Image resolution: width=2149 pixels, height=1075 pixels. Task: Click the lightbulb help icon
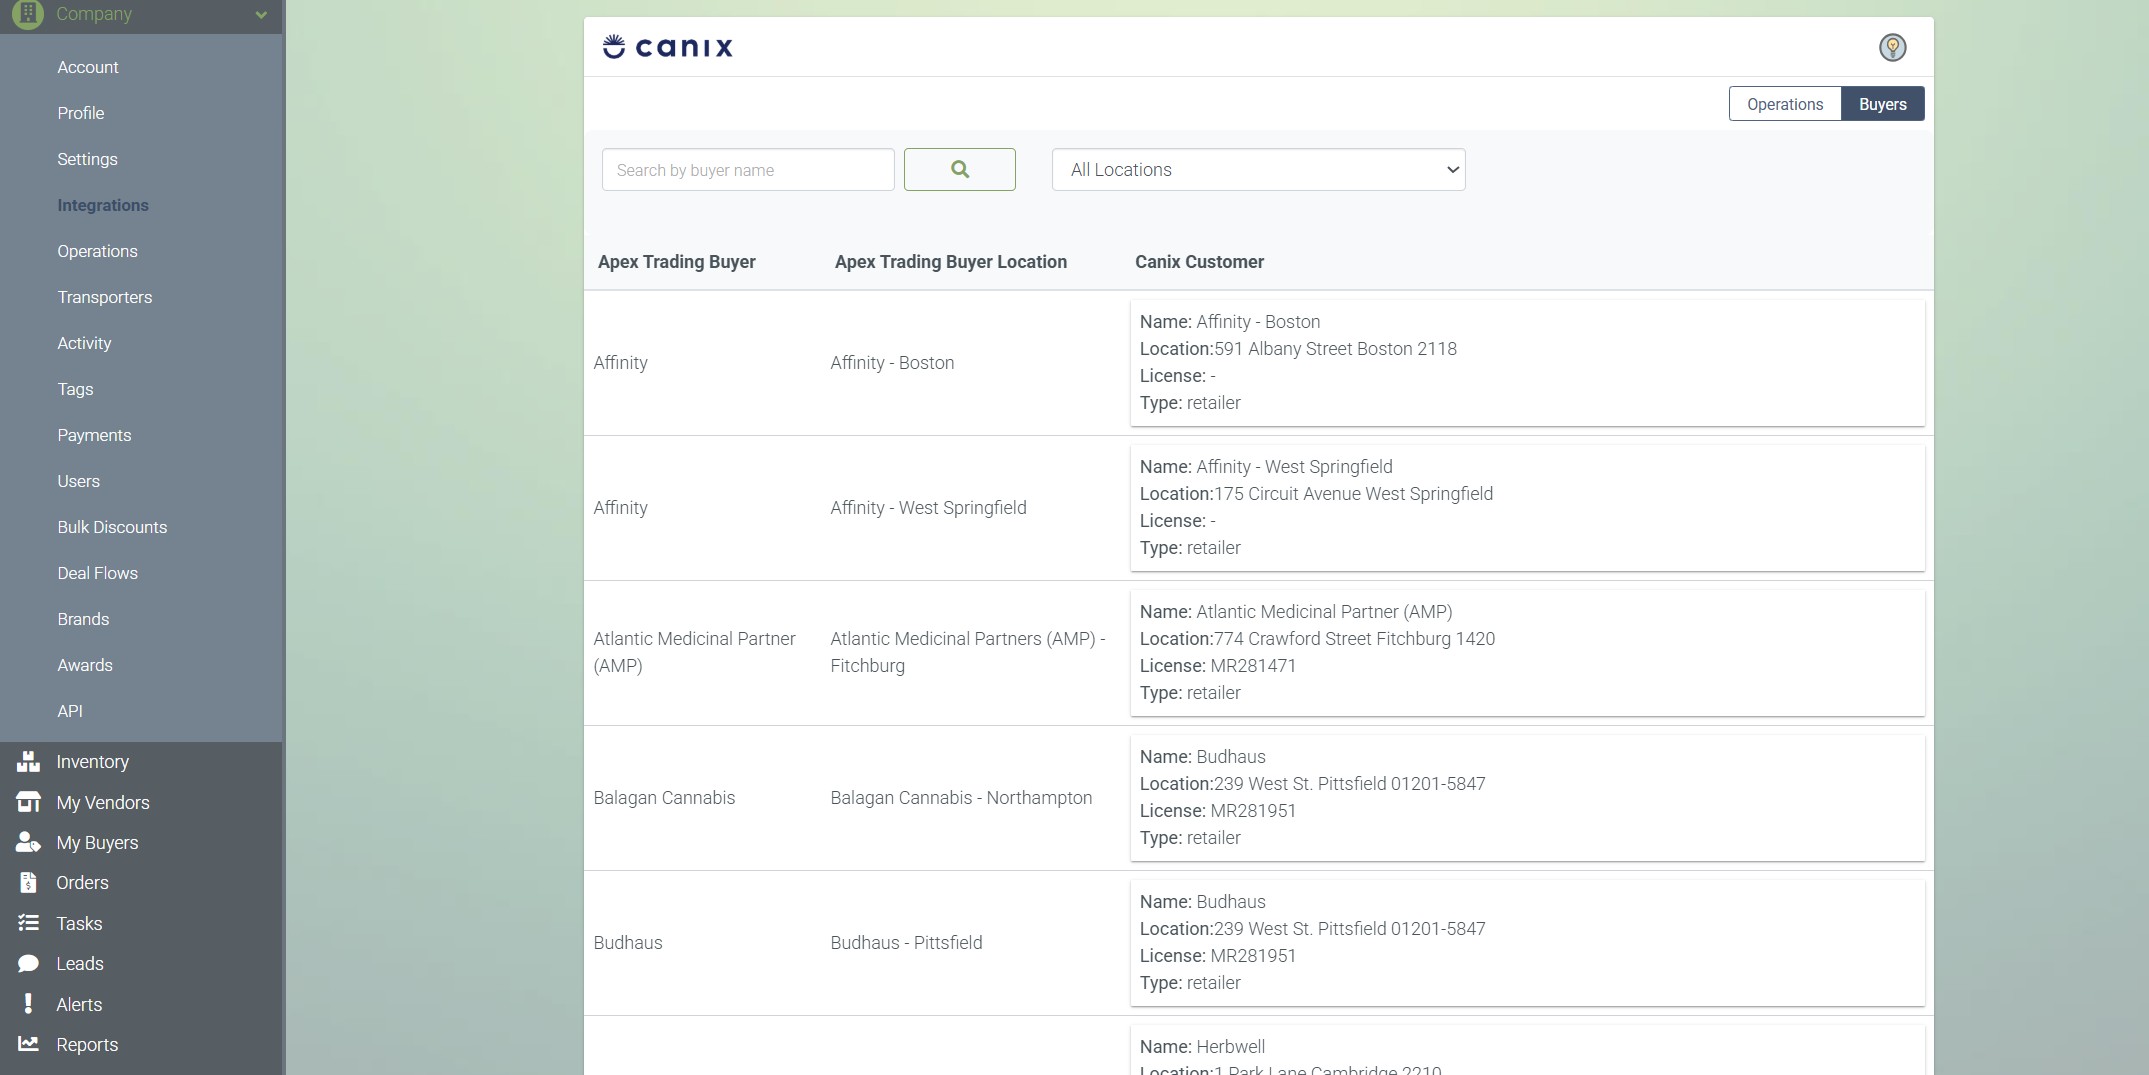1891,47
